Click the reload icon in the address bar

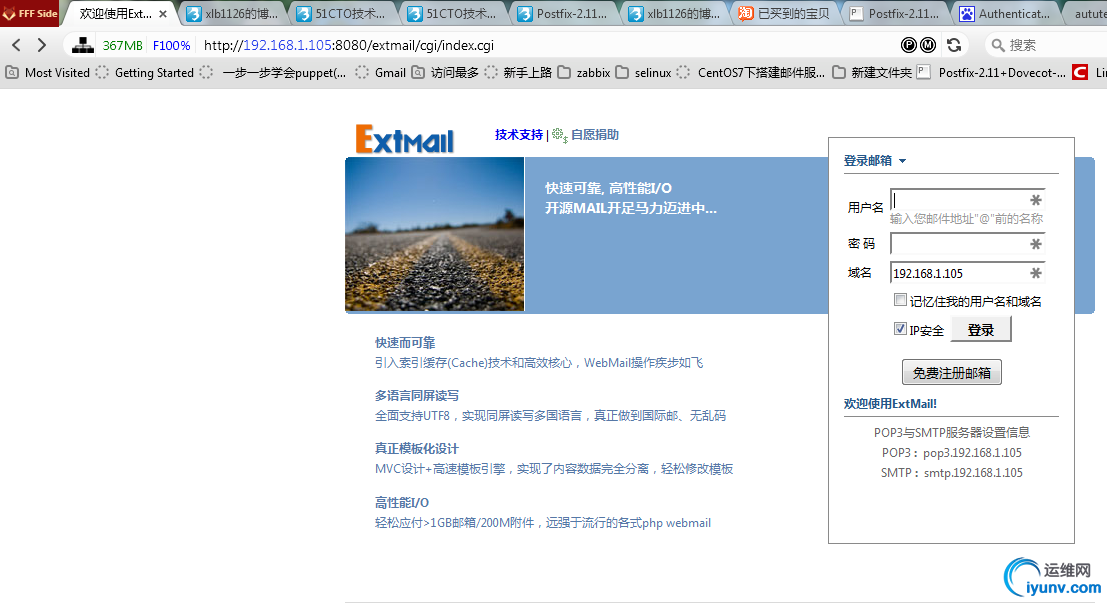pyautogui.click(x=954, y=45)
